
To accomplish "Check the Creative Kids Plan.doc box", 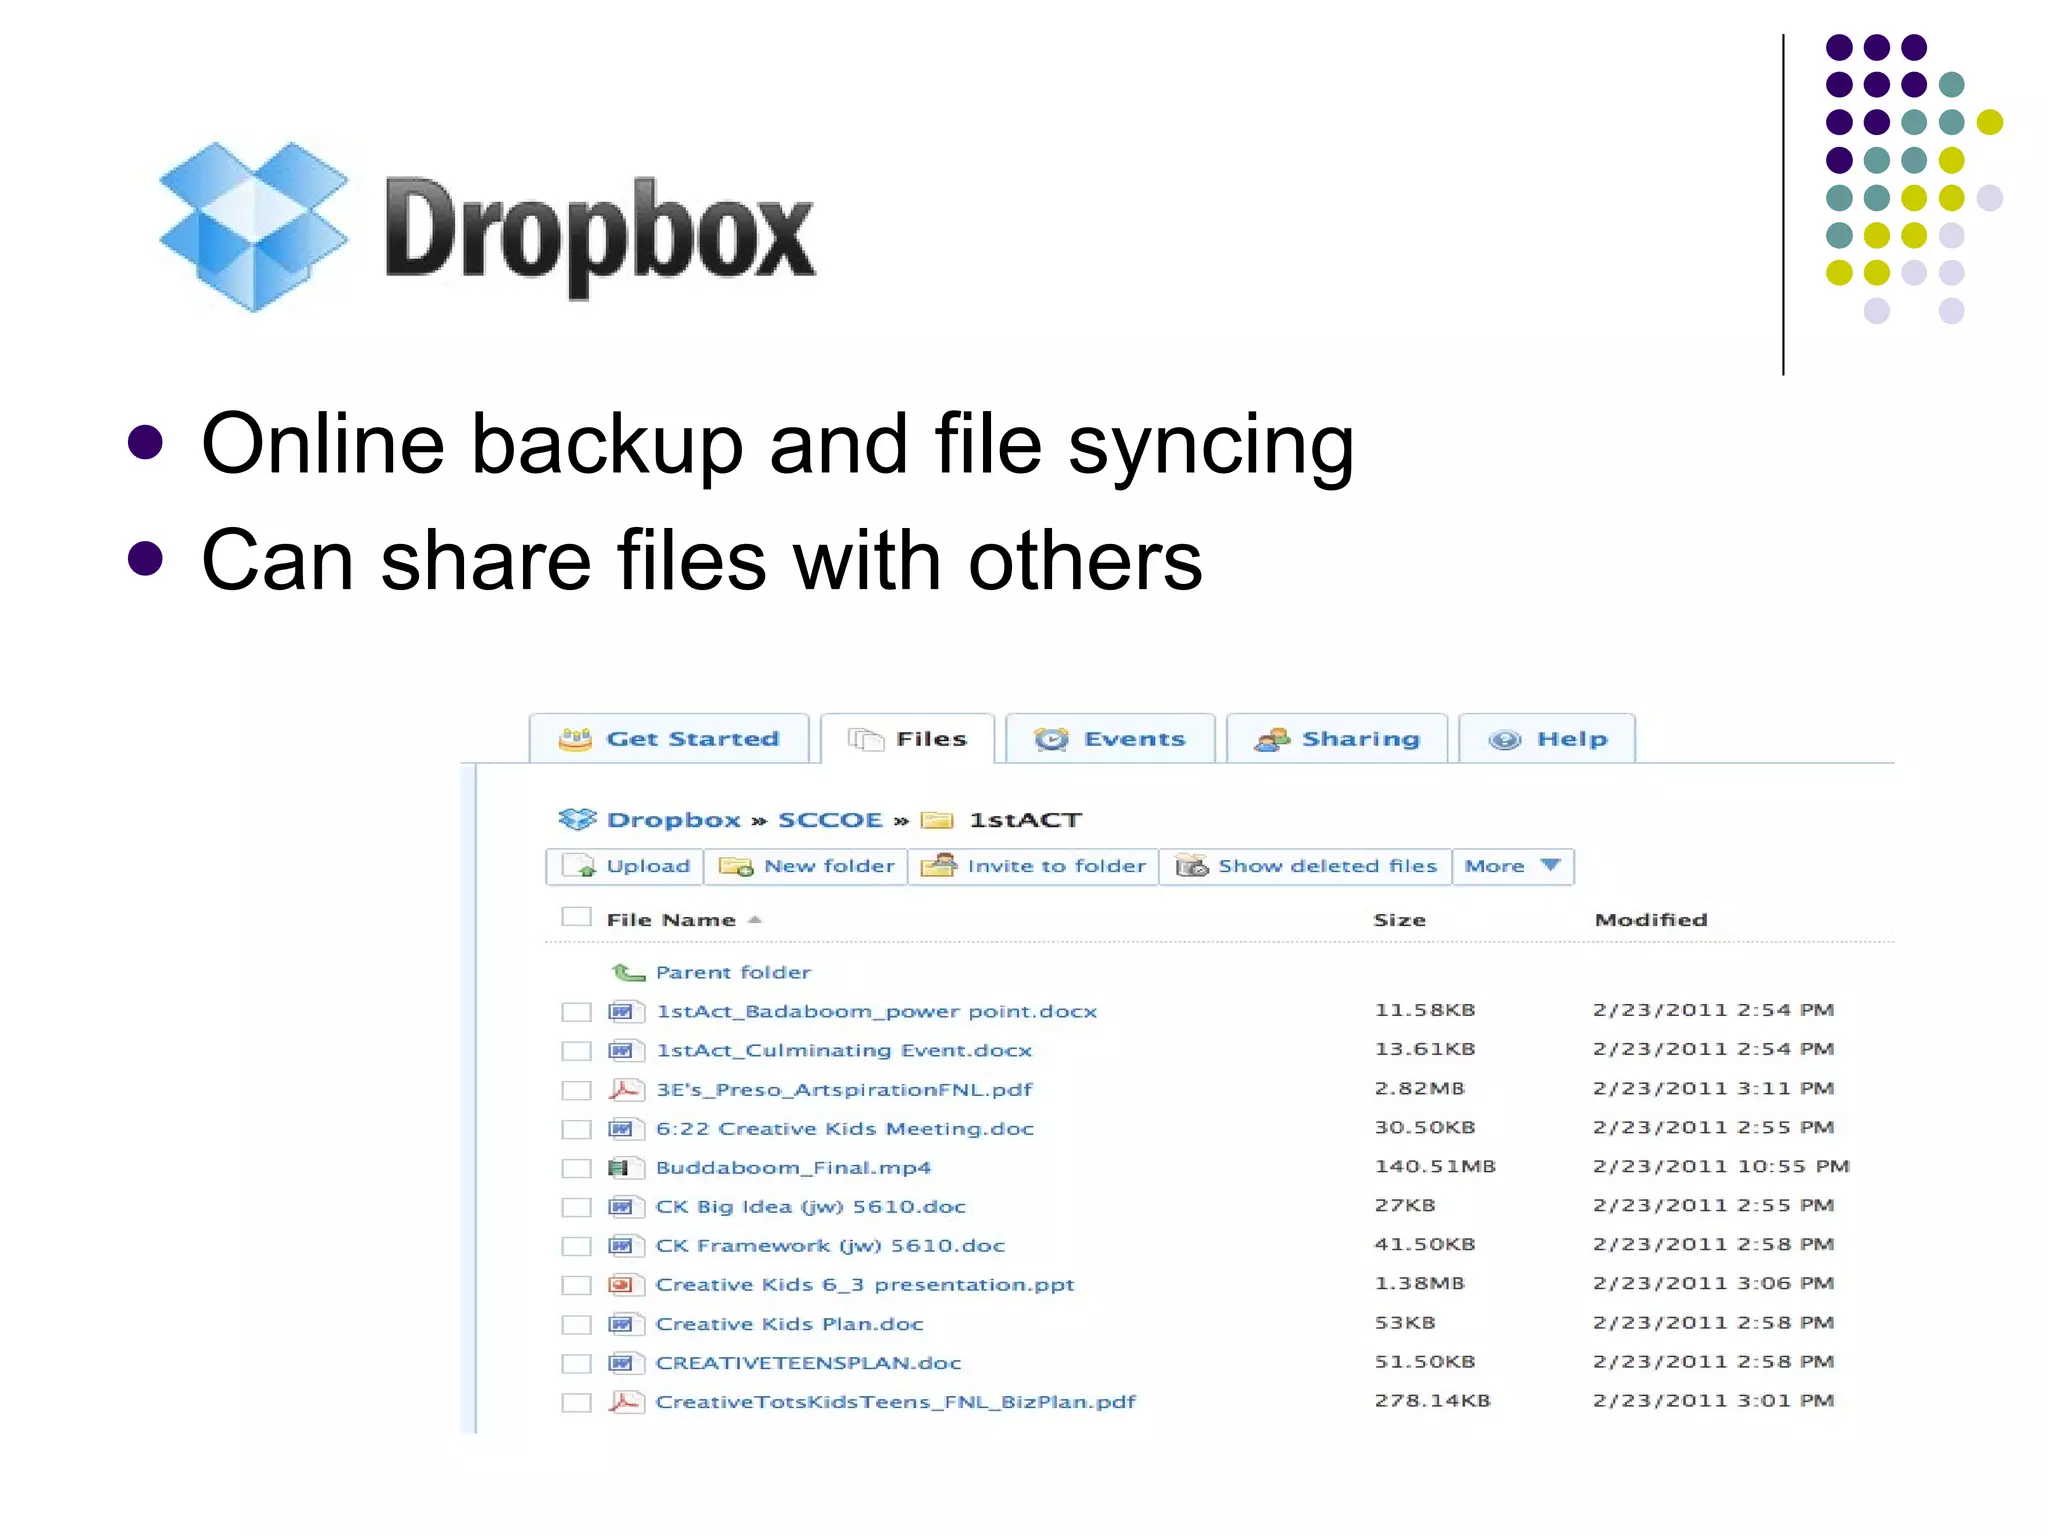I will tap(576, 1324).
